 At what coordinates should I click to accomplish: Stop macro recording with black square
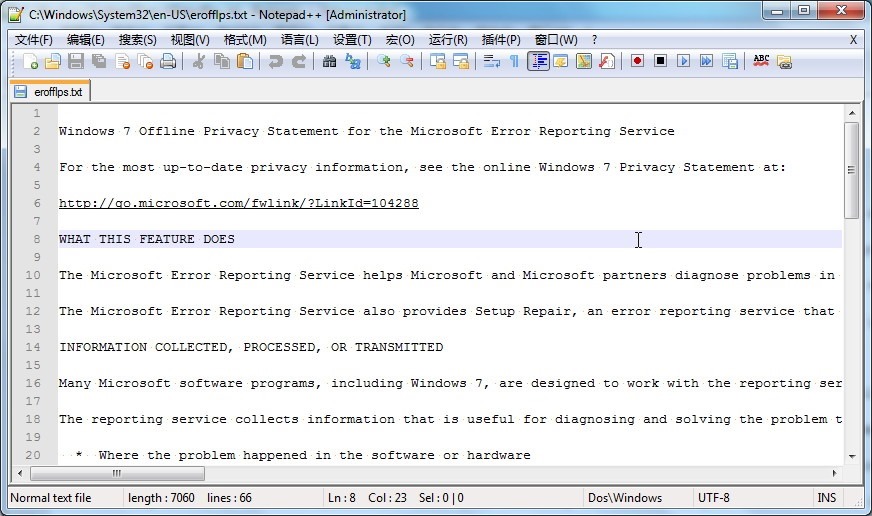660,61
